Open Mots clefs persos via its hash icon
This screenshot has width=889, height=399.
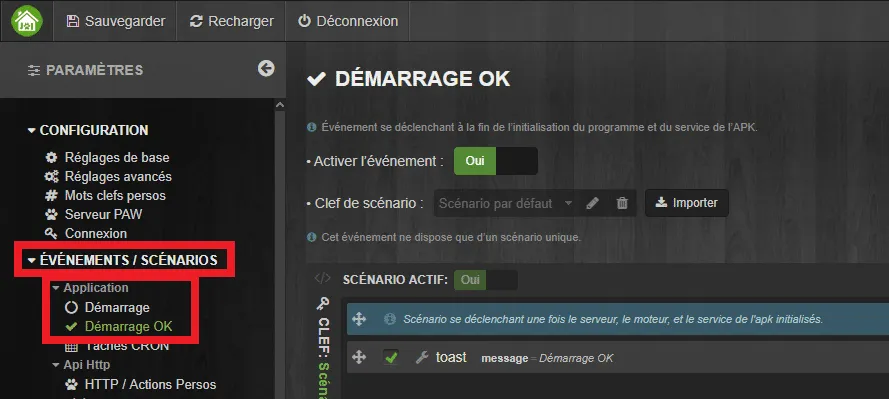(52, 196)
